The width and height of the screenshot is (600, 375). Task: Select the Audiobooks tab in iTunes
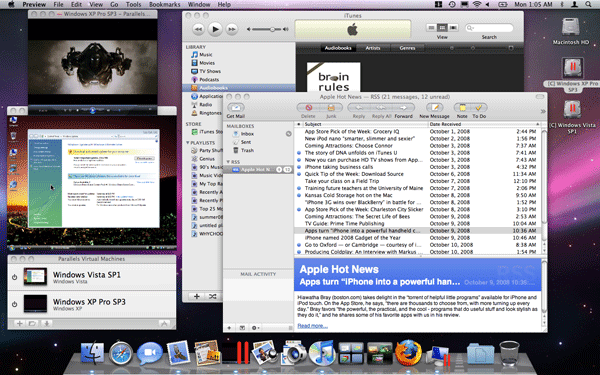coord(338,48)
